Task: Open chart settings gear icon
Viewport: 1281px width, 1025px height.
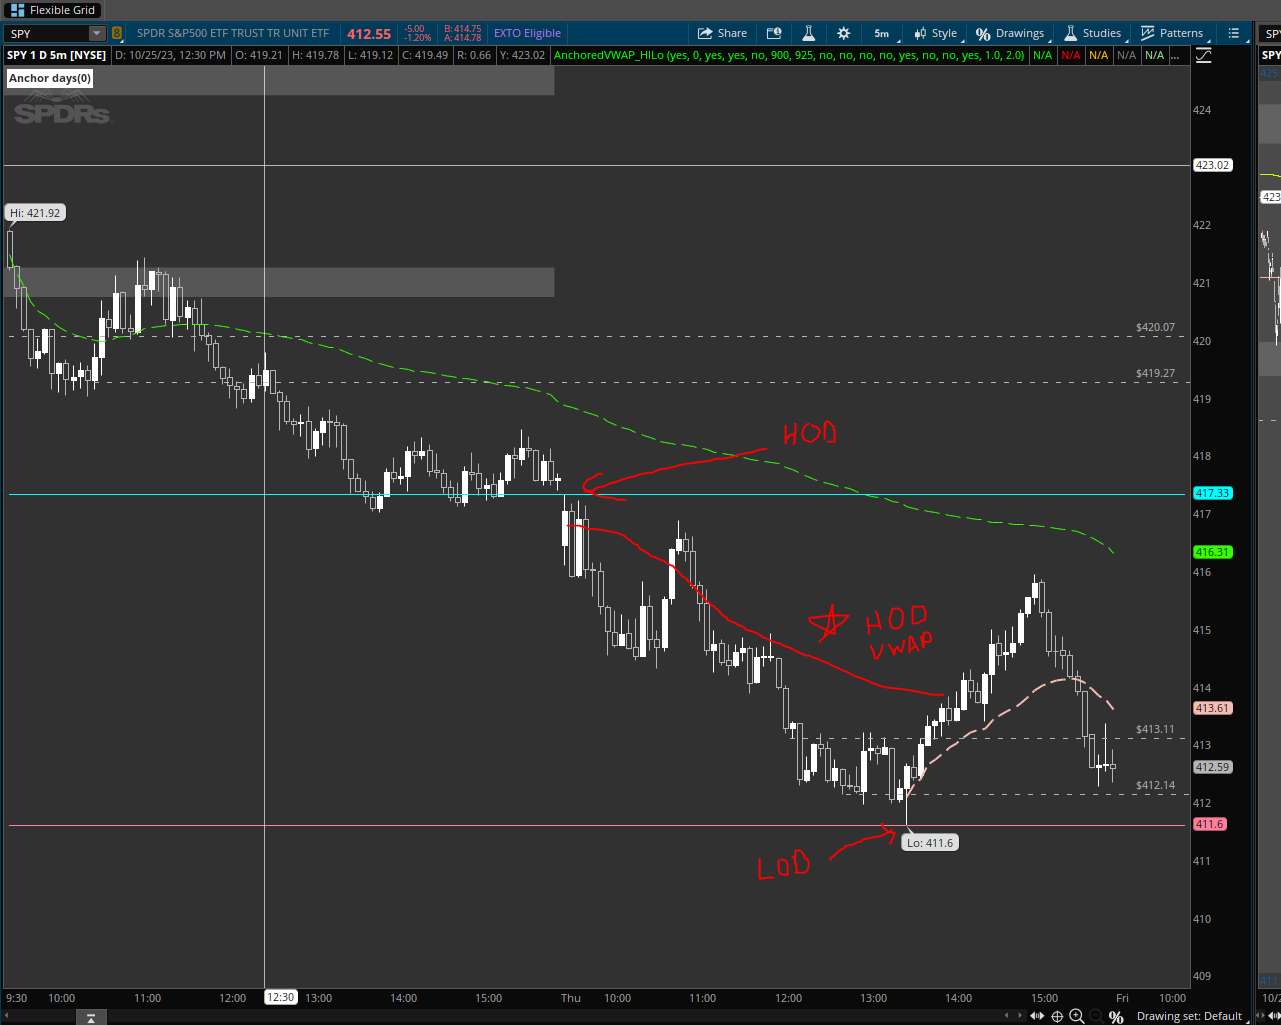Action: (844, 33)
